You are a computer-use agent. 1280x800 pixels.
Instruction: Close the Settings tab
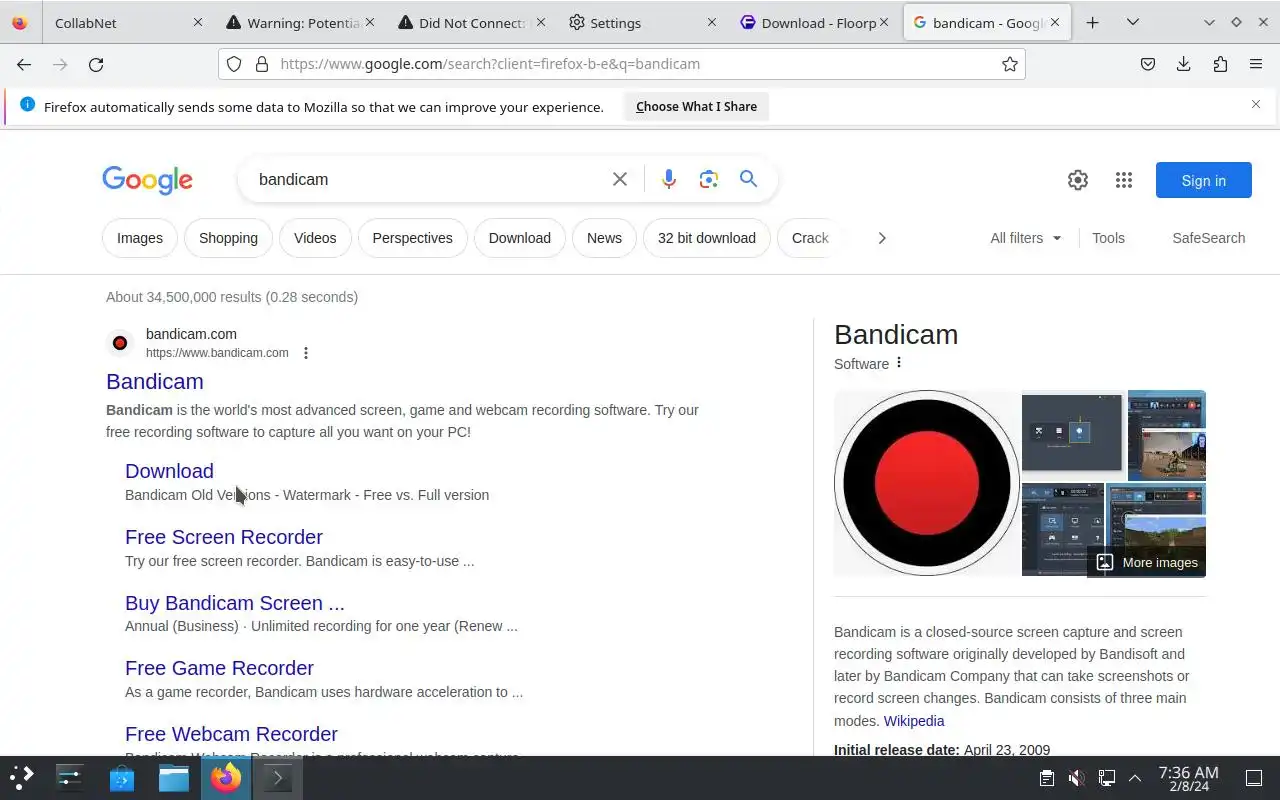[x=712, y=22]
